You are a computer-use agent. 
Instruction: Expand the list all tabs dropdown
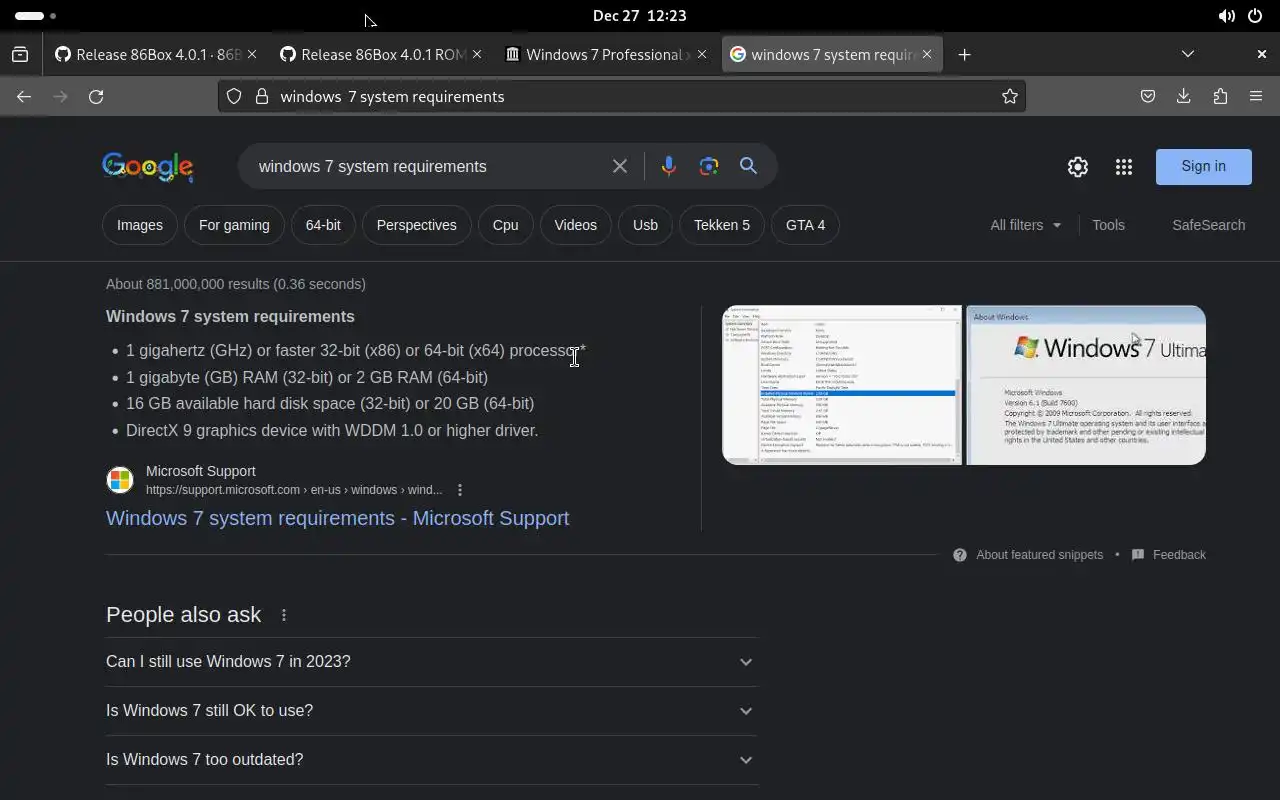tap(1188, 55)
